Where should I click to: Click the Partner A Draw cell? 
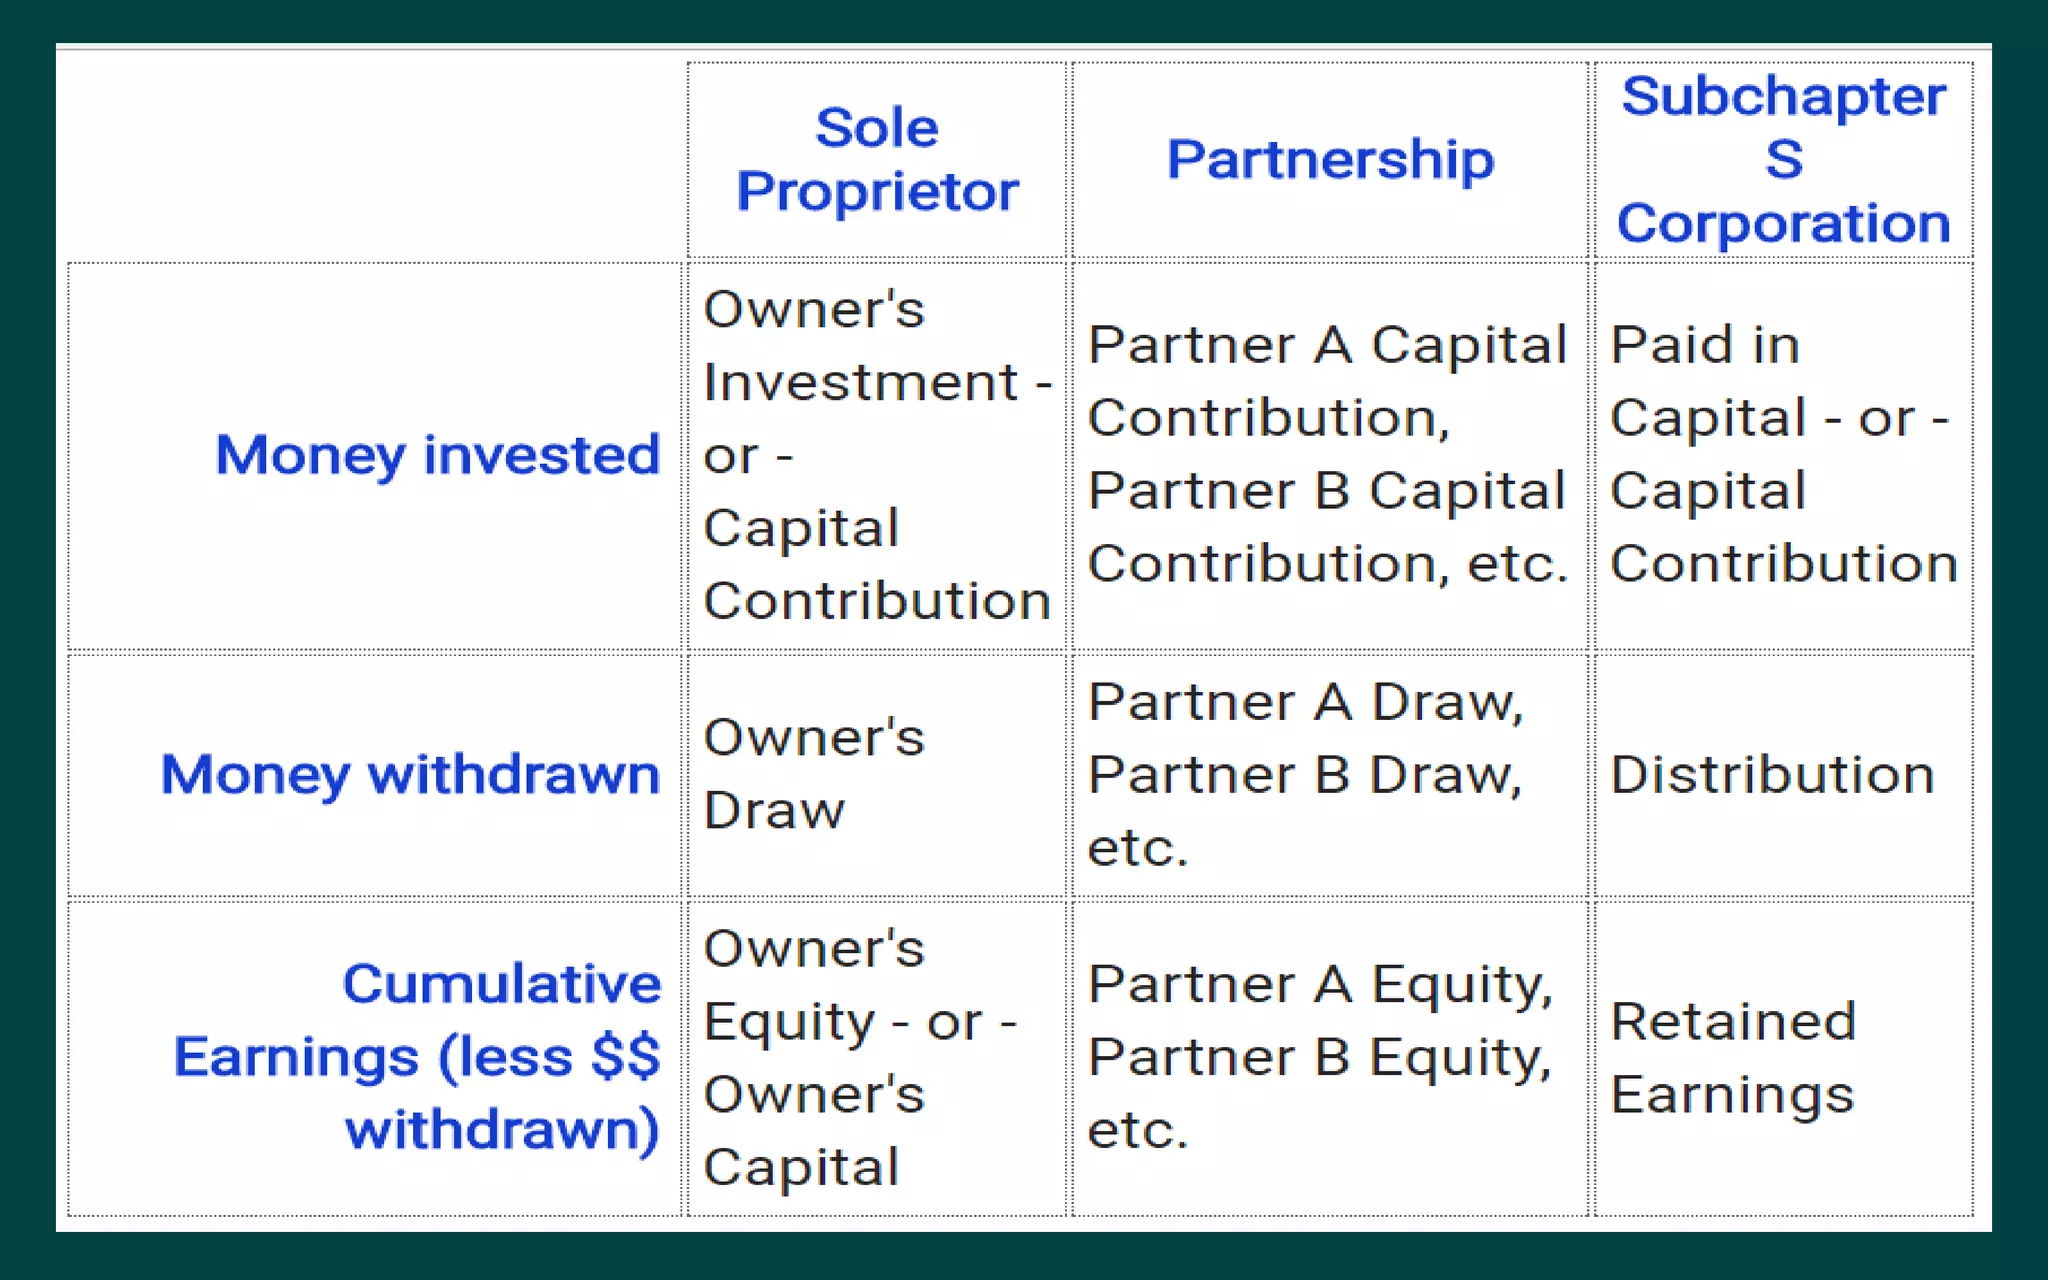[x=1305, y=702]
